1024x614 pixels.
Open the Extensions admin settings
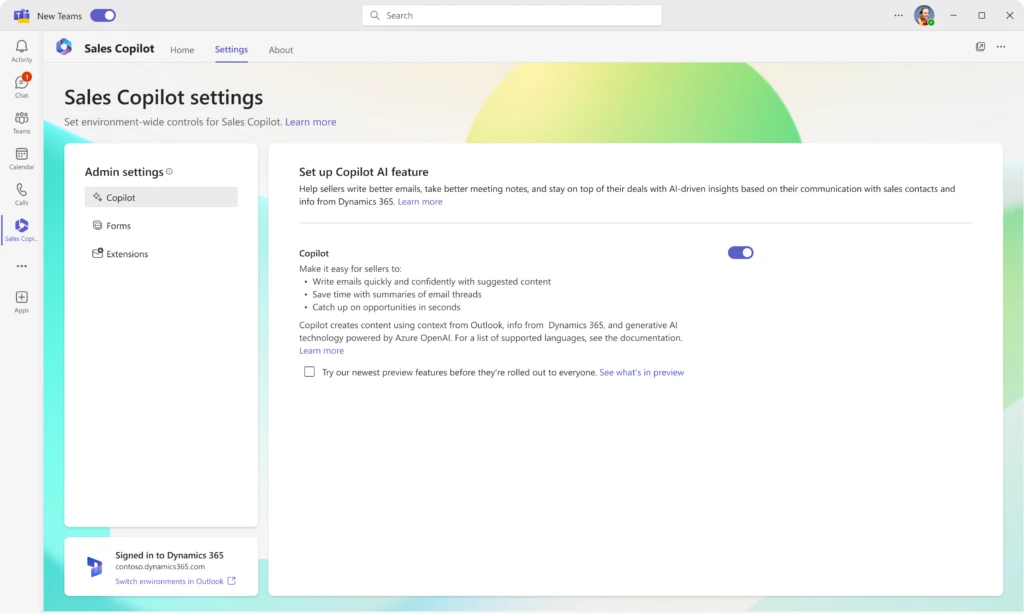point(126,253)
